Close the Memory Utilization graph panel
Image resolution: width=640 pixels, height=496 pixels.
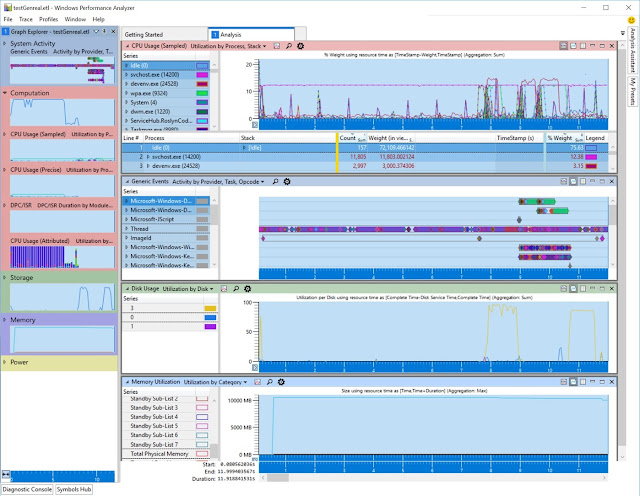(x=612, y=382)
